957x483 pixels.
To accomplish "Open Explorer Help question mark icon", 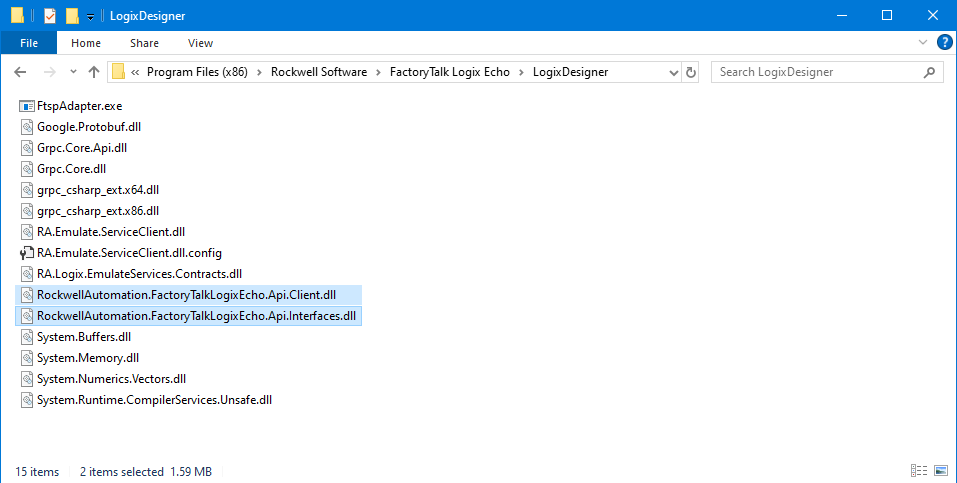I will coord(944,43).
